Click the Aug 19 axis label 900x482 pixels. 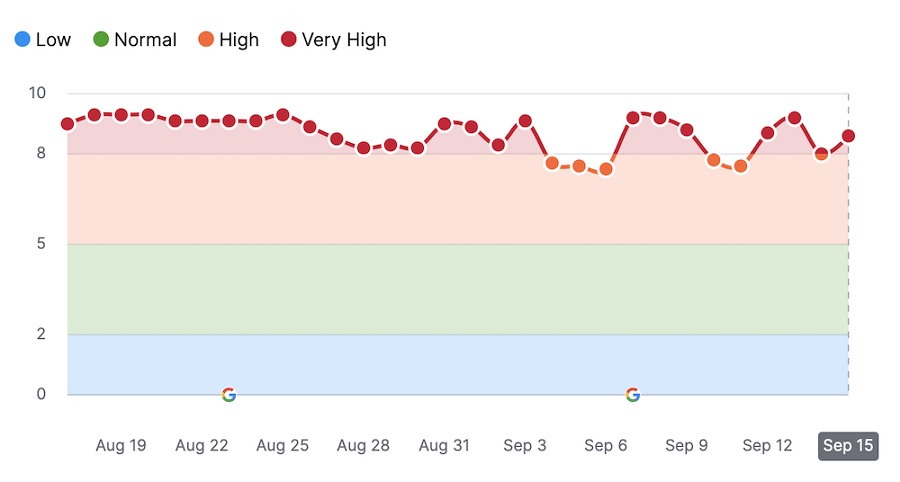point(121,446)
